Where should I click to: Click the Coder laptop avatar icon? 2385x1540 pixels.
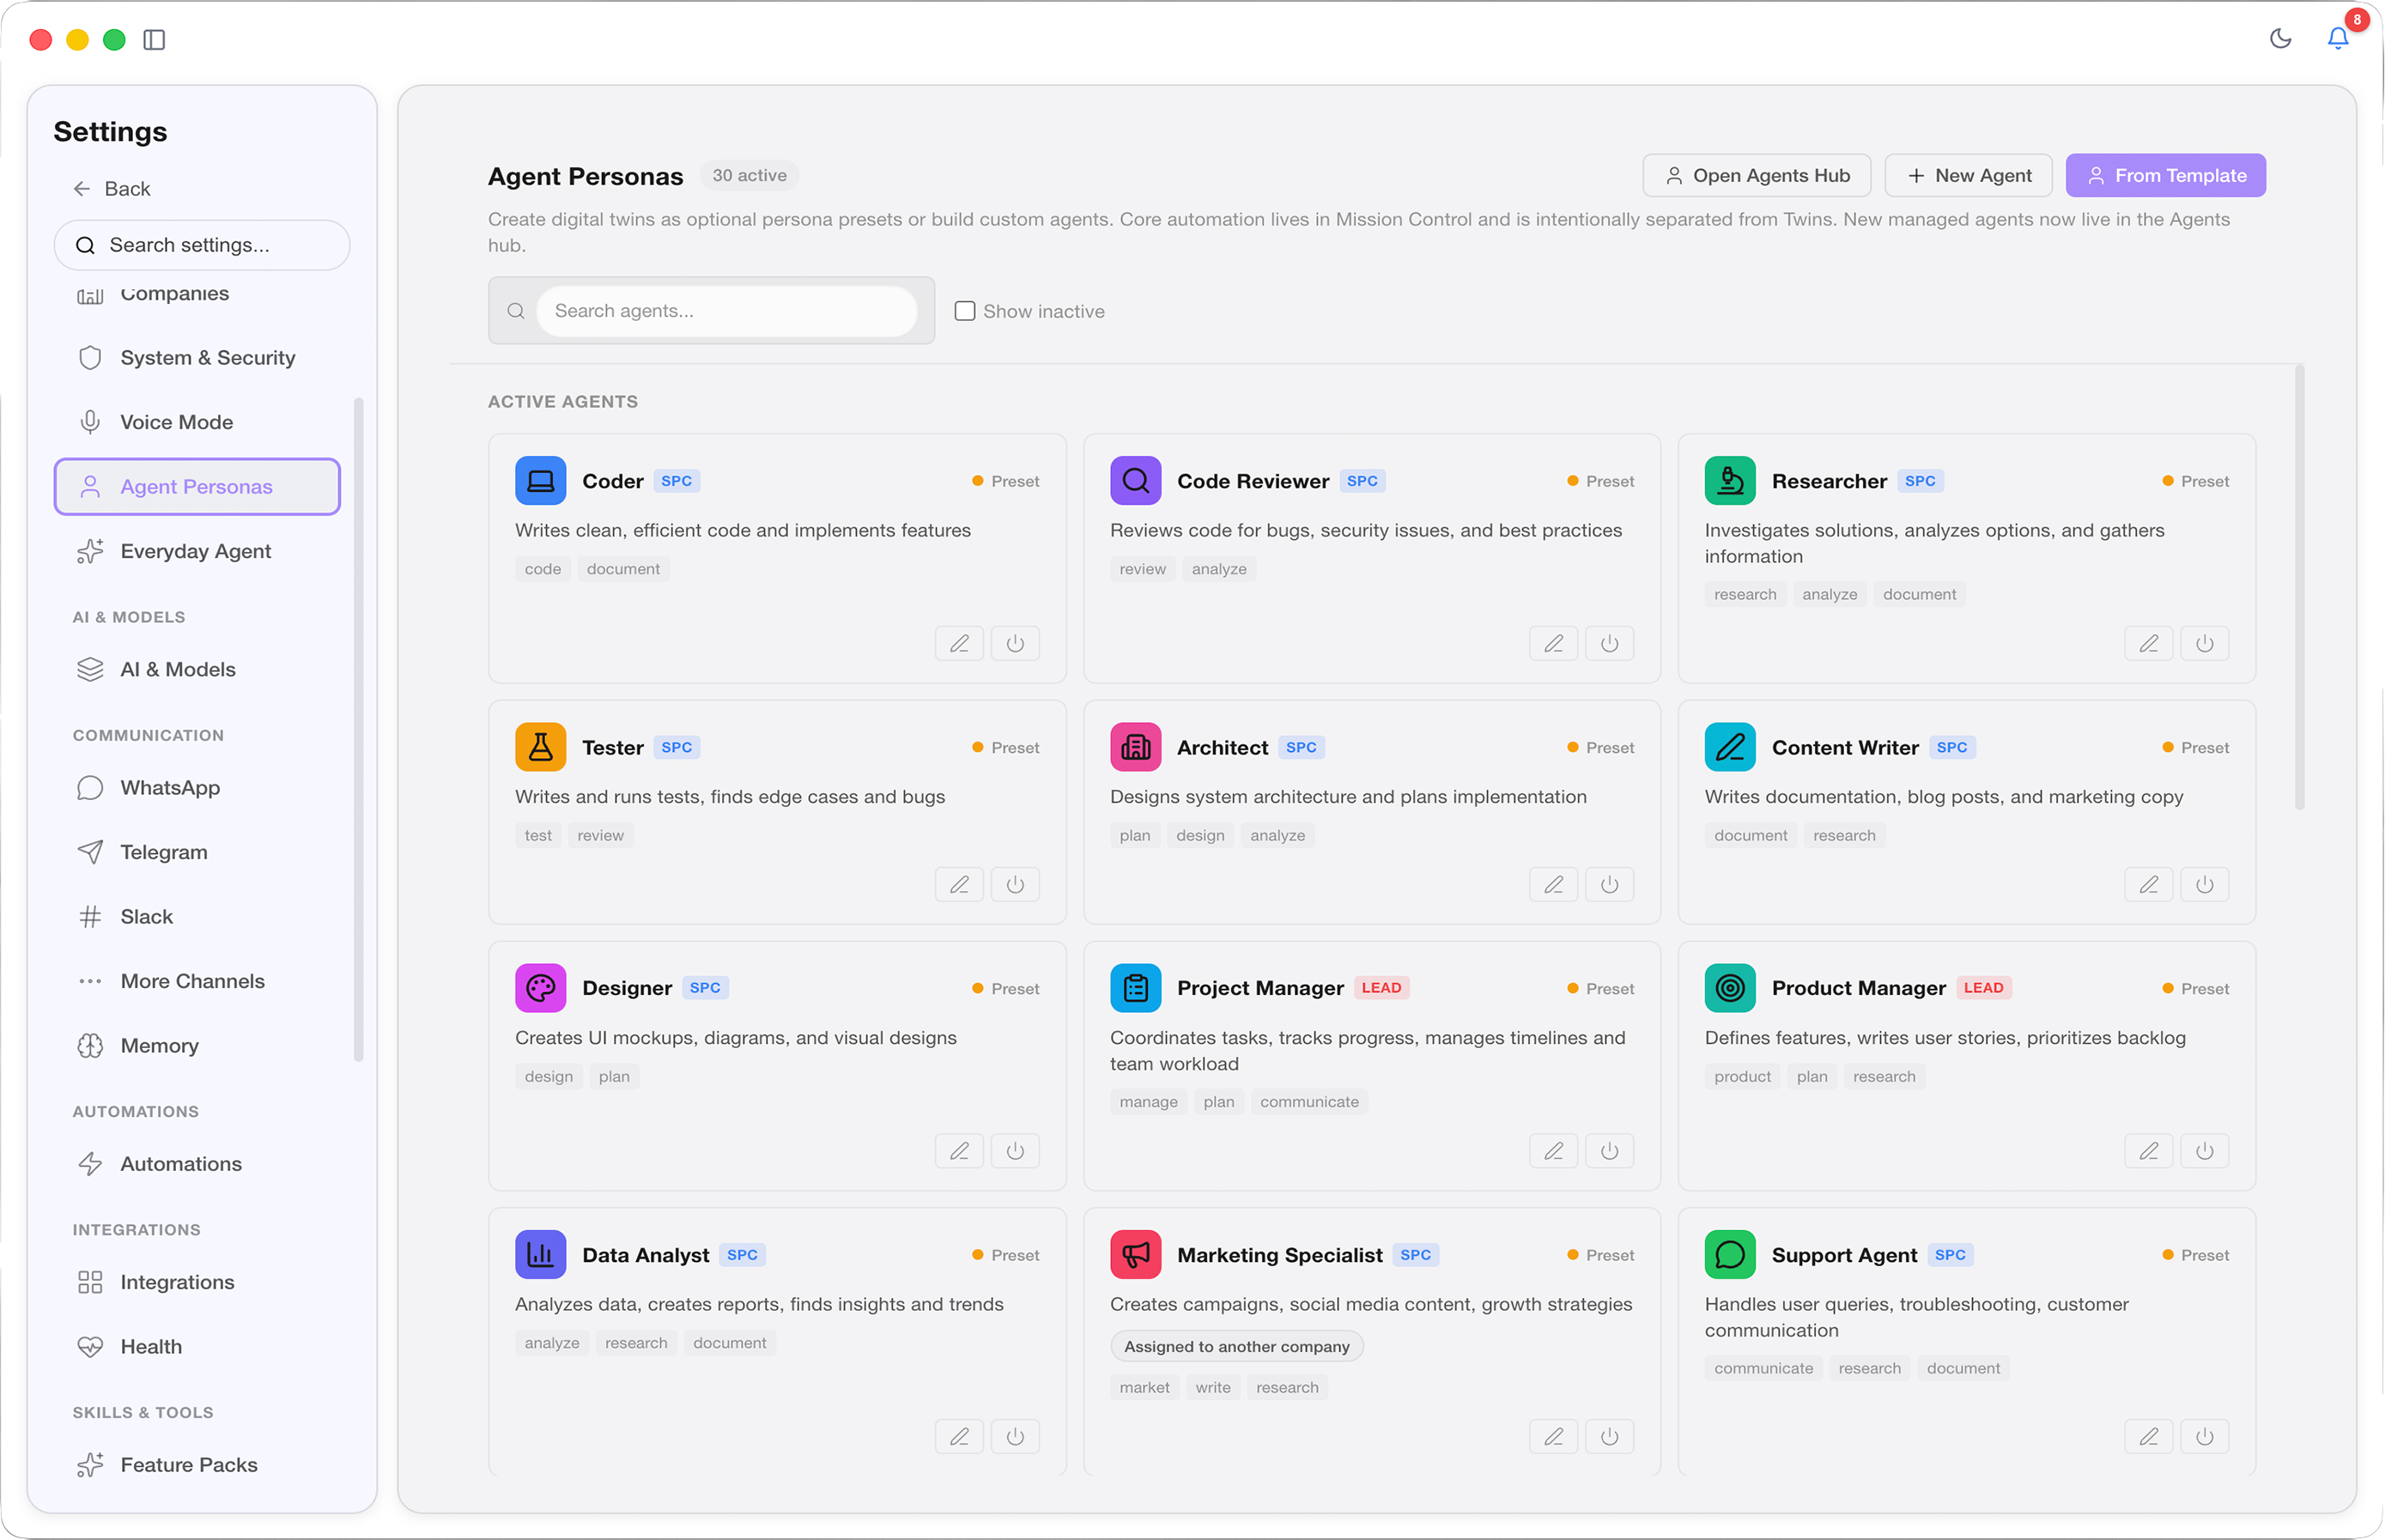540,481
